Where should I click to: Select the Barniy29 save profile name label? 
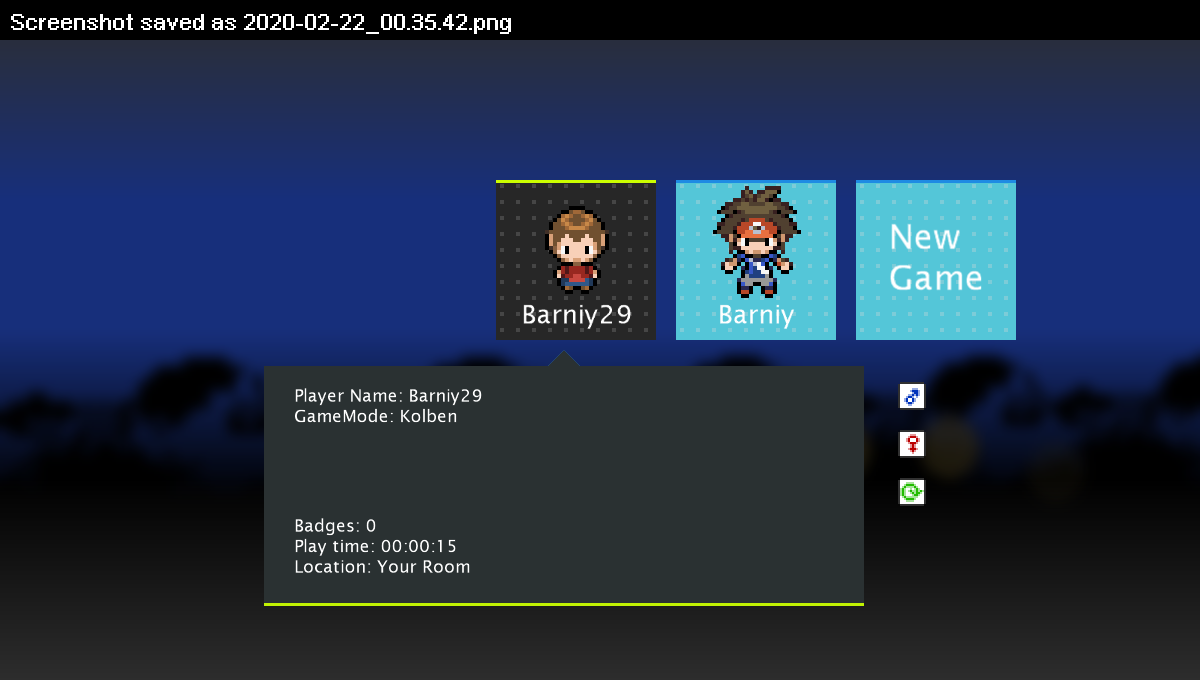click(x=576, y=315)
